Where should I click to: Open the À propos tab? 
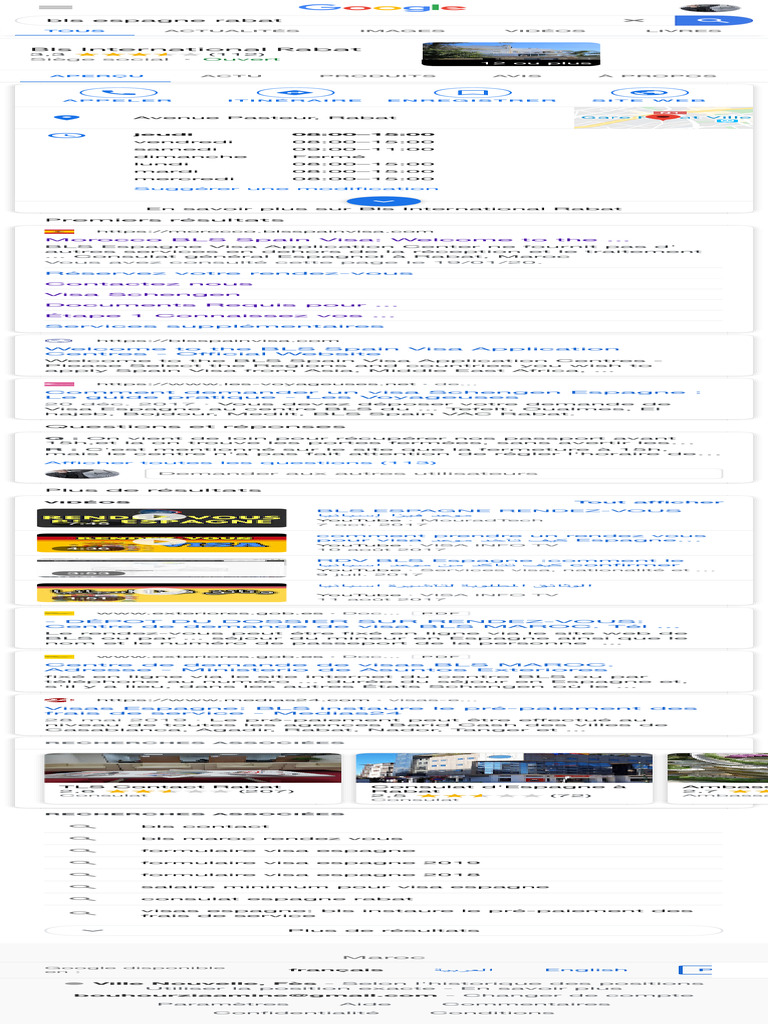tap(657, 76)
